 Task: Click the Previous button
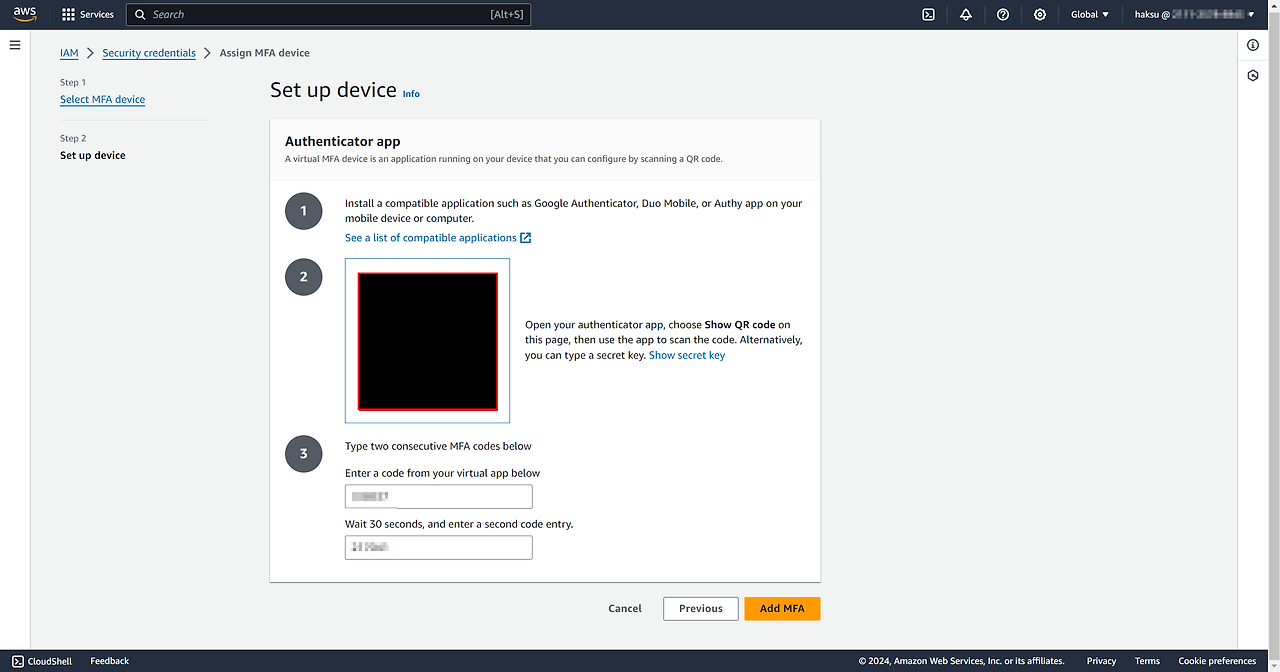point(700,608)
